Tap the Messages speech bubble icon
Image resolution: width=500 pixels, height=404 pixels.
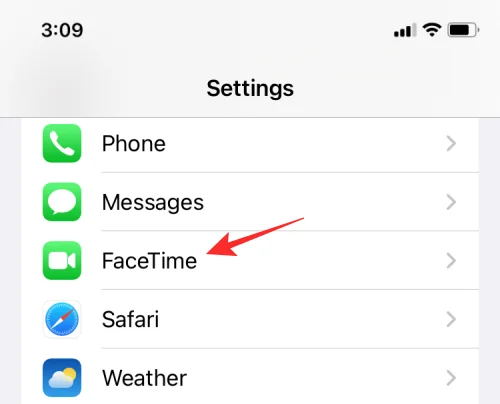click(62, 202)
